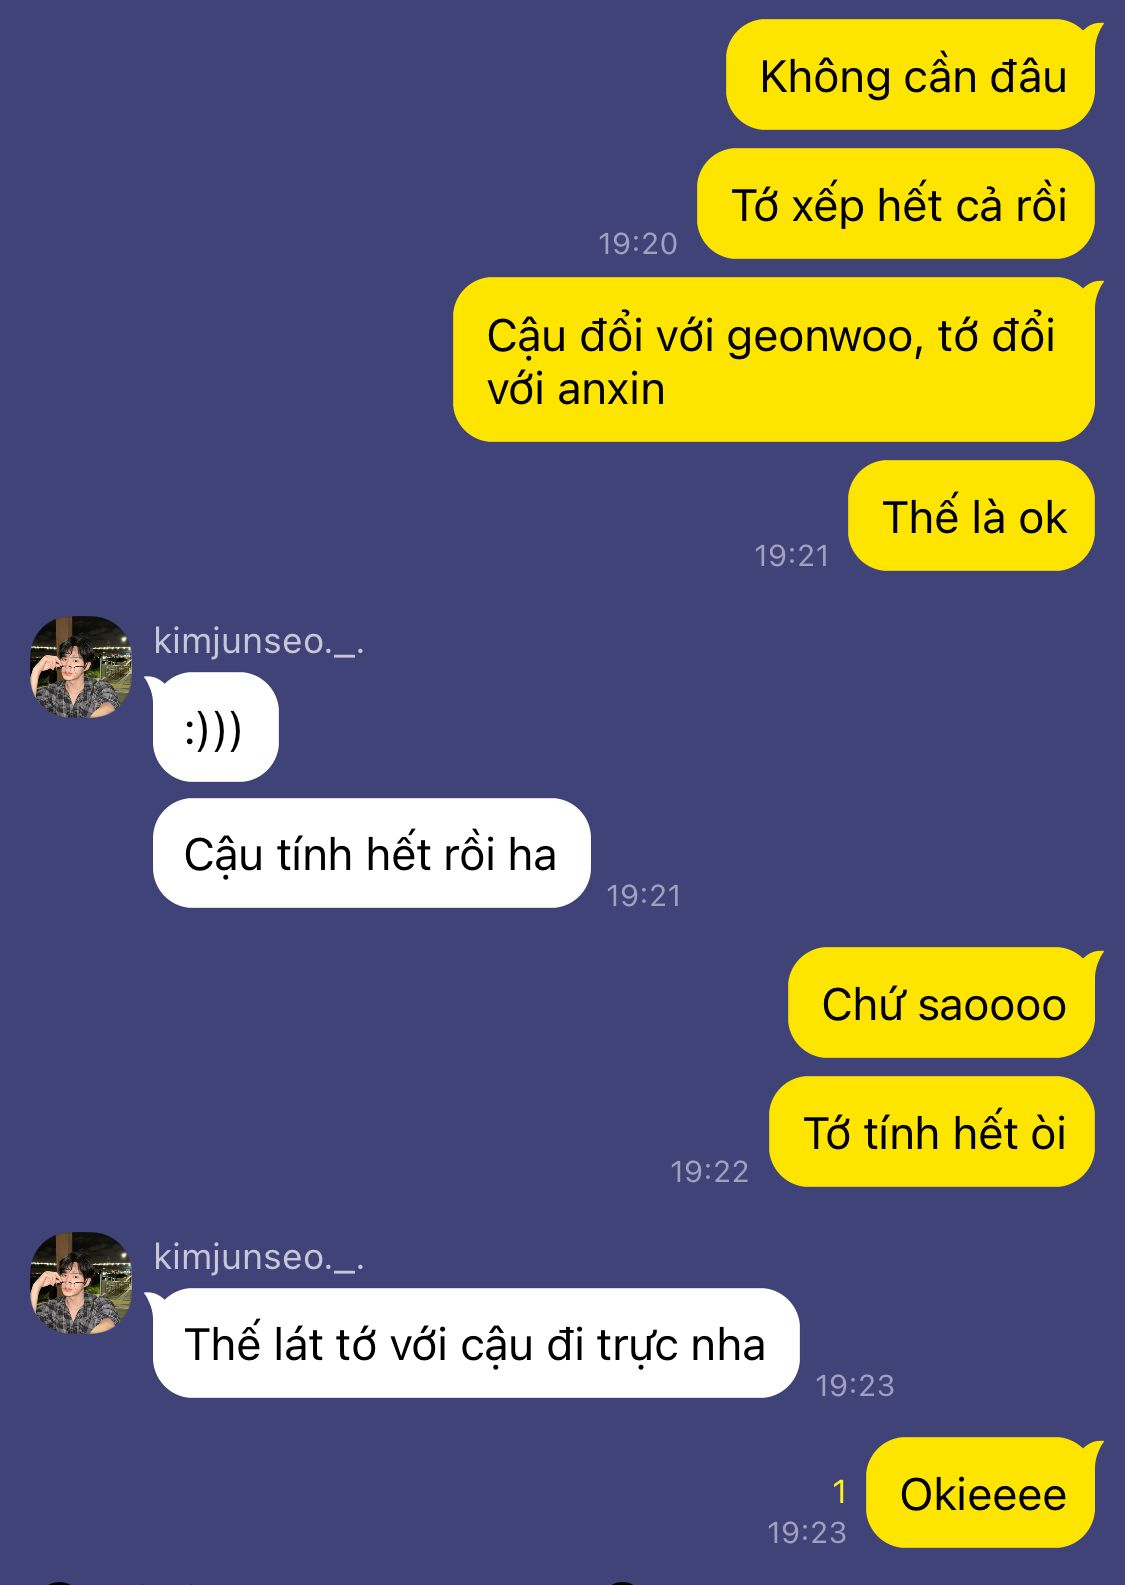Tap the second kimjunseo profile avatar
This screenshot has width=1125, height=1585.
pyautogui.click(x=81, y=1283)
